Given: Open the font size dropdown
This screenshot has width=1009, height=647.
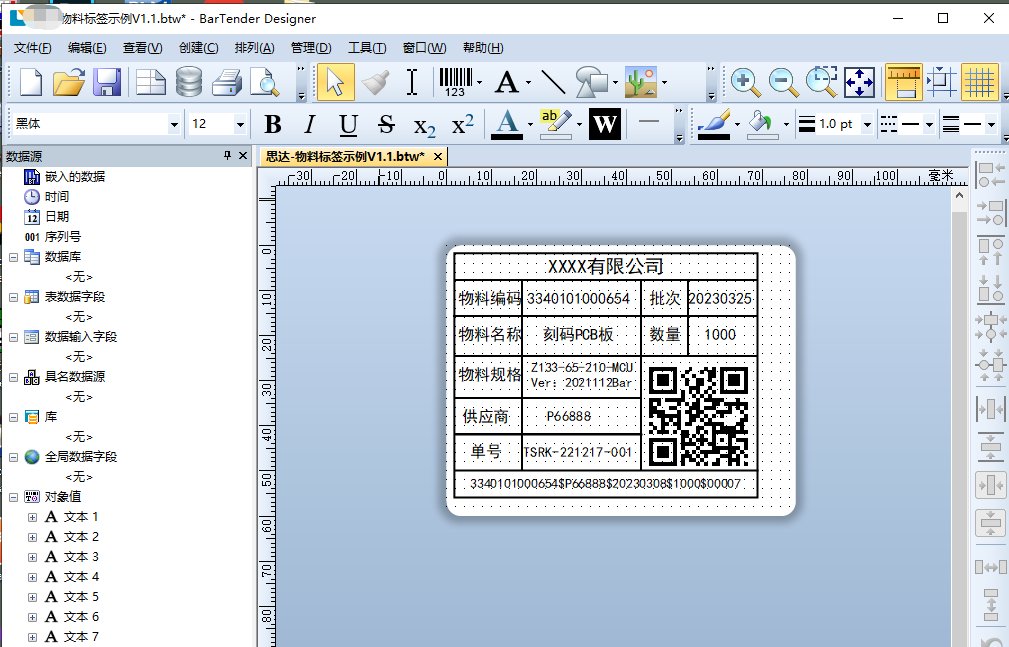Looking at the screenshot, I should 240,124.
